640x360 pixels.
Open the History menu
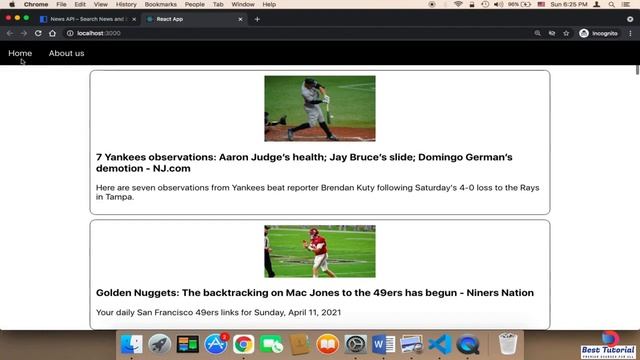tap(126, 4)
